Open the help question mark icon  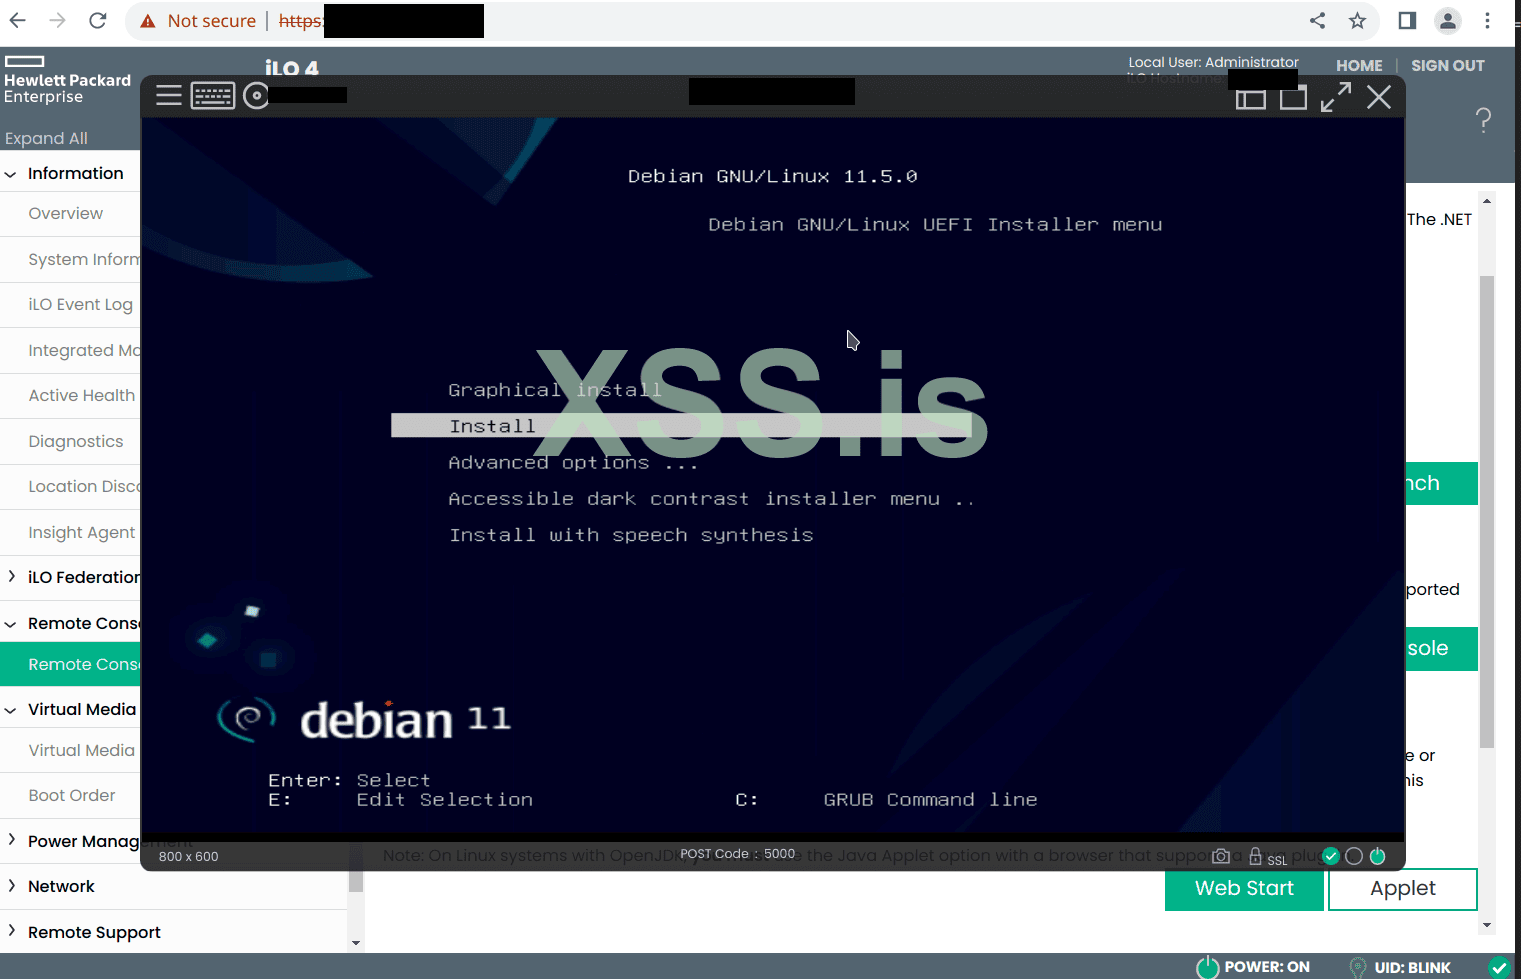1483,121
